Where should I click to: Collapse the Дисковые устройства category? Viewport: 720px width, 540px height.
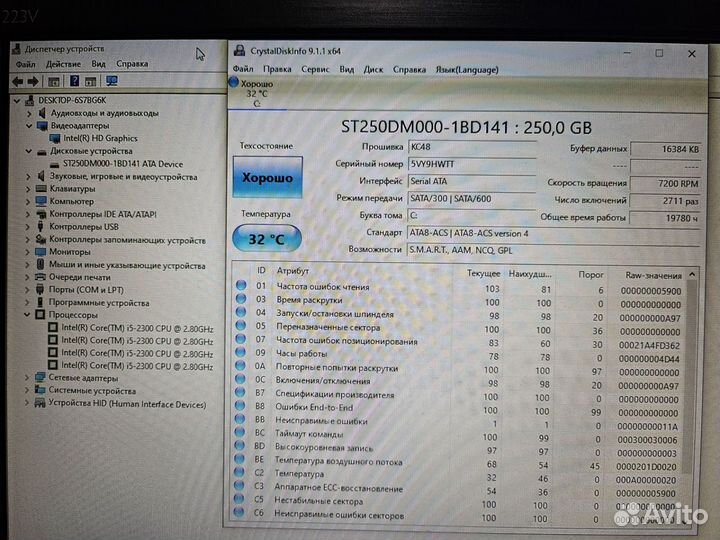coord(28,151)
